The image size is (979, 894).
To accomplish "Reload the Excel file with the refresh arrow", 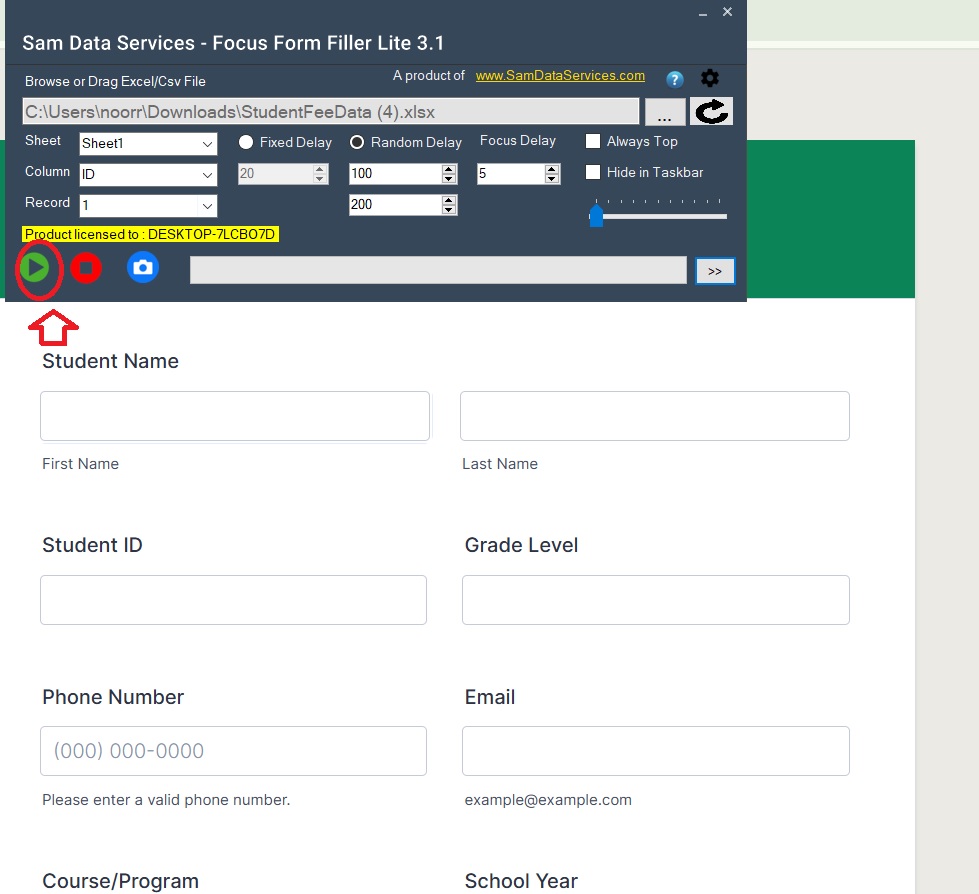I will click(x=712, y=112).
